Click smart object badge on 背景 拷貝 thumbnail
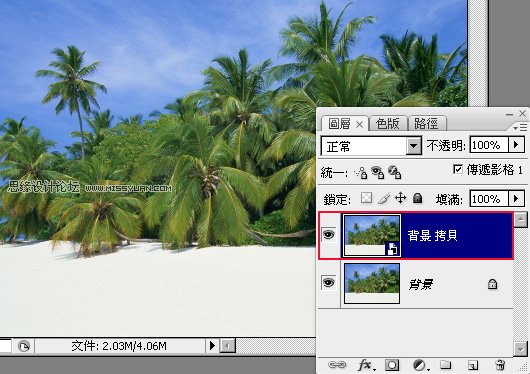The height and width of the screenshot is (374, 530). 392,249
